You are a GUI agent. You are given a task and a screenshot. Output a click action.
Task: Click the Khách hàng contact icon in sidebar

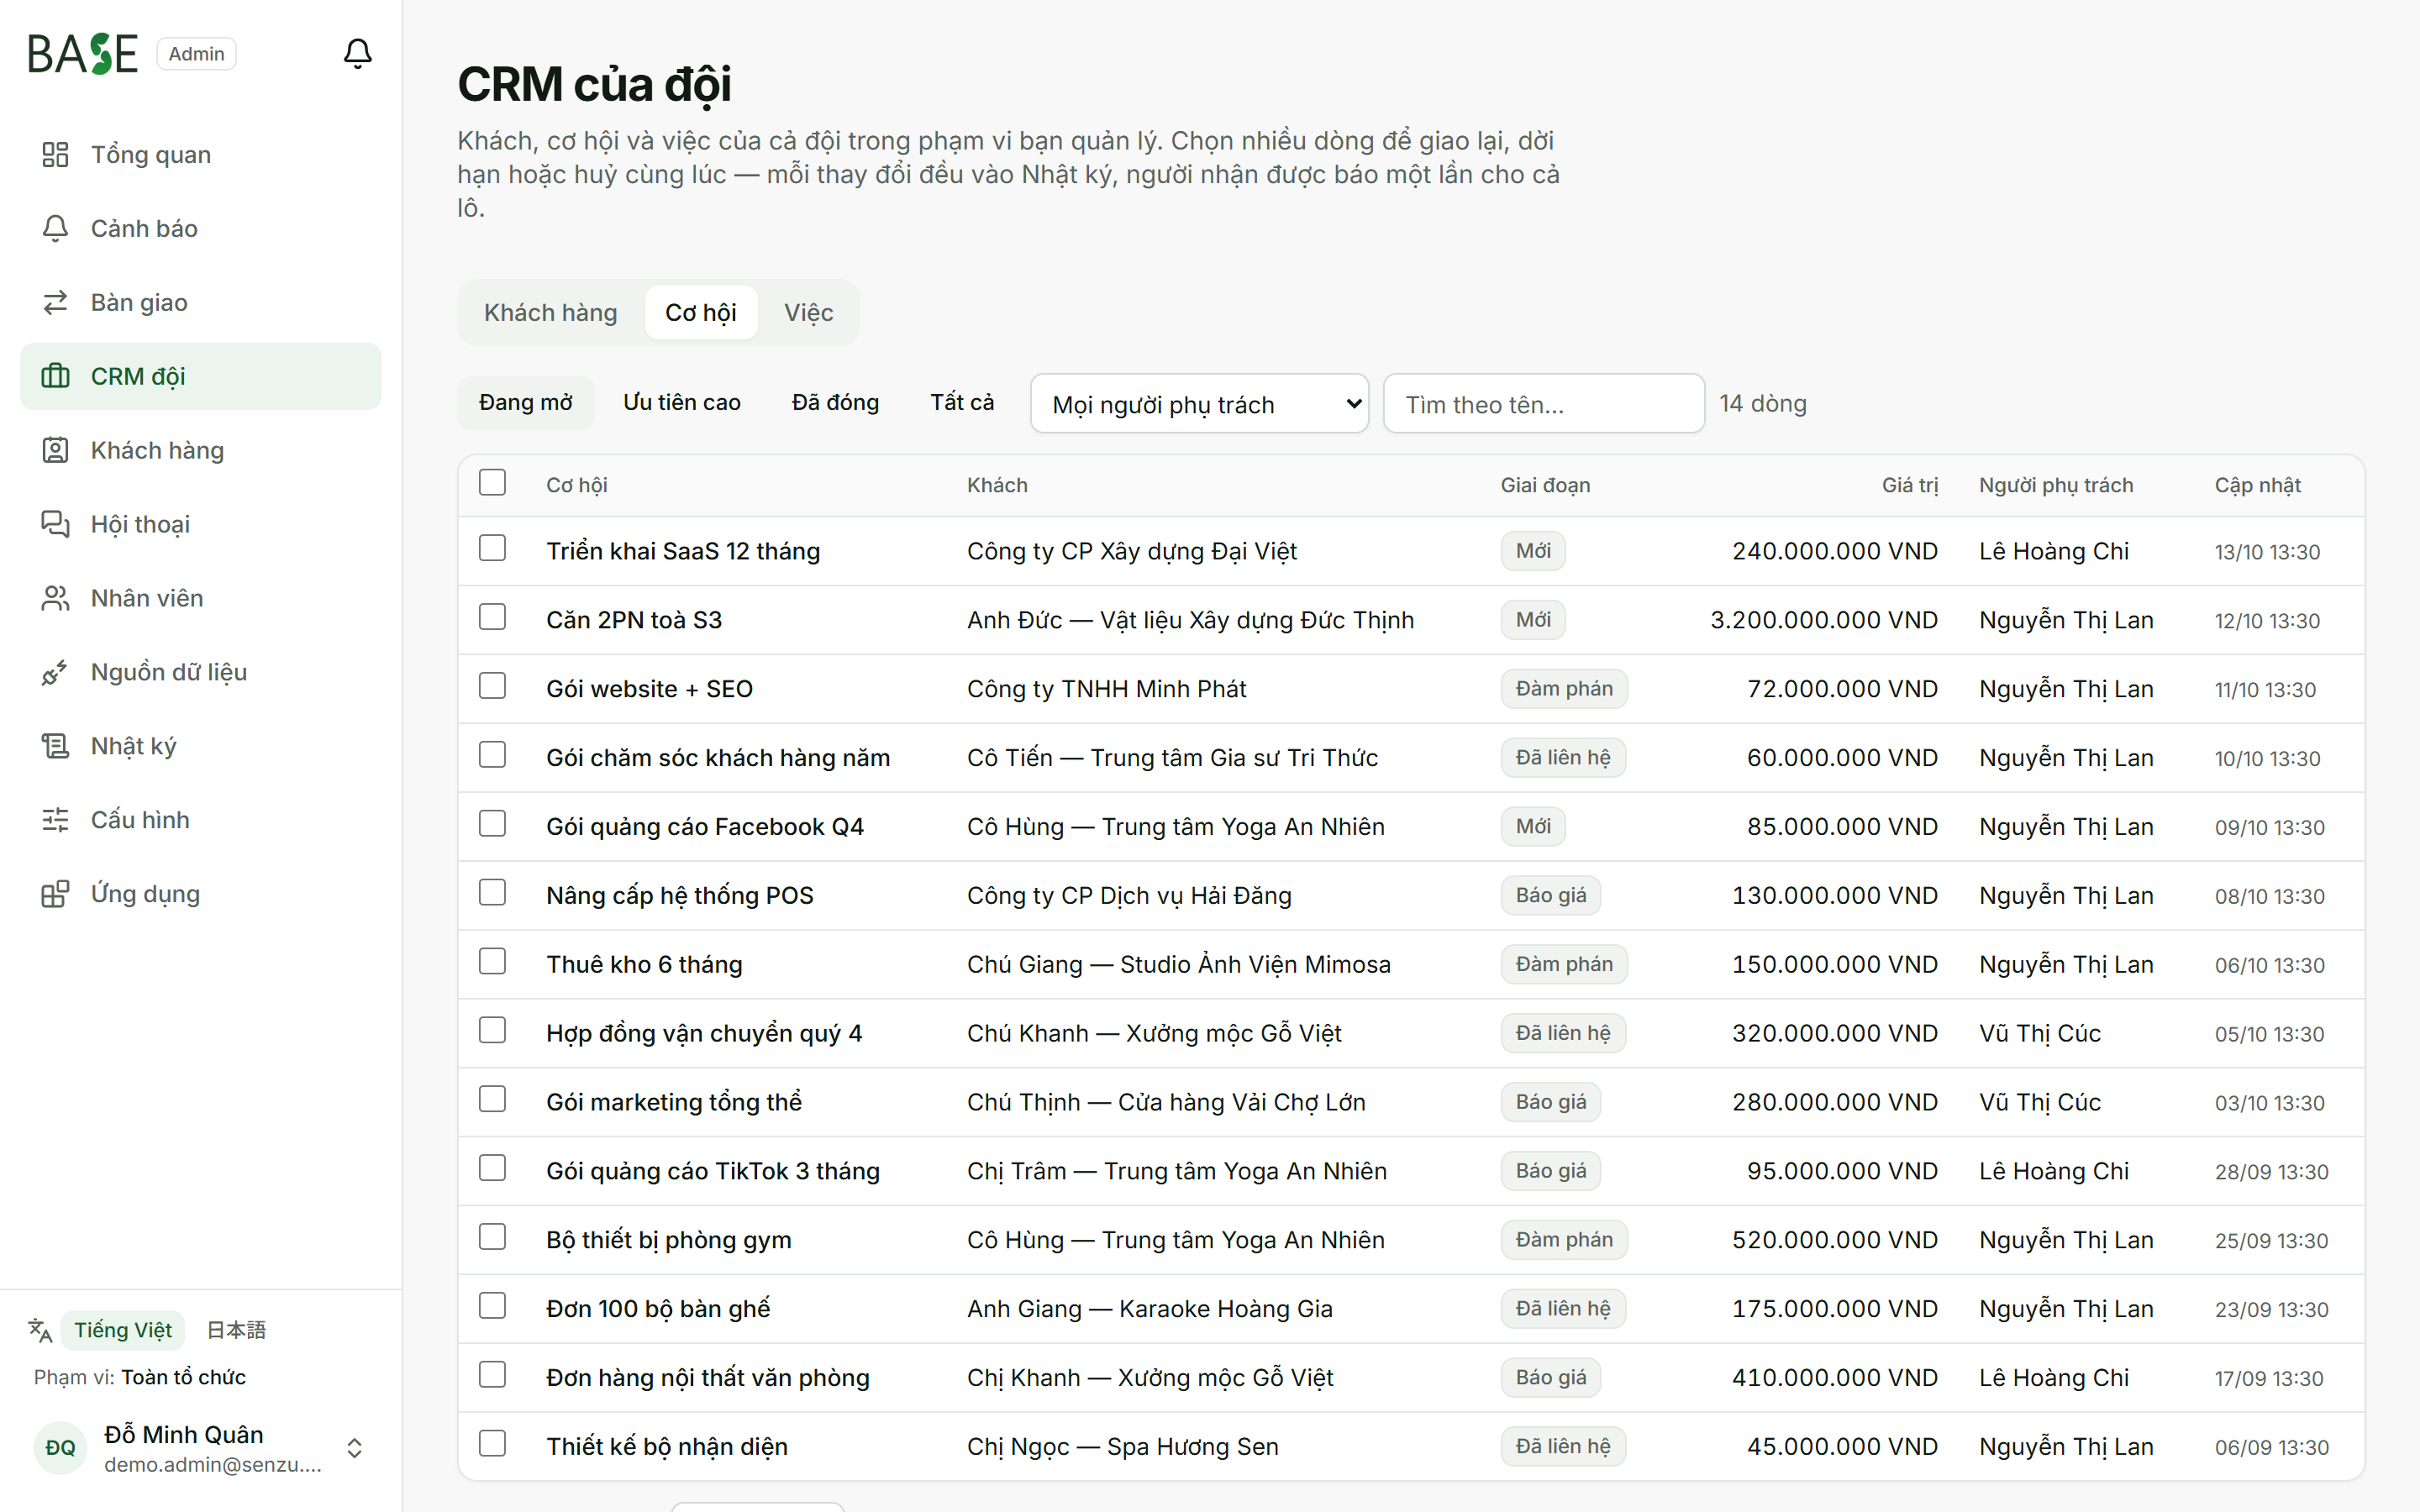(55, 450)
